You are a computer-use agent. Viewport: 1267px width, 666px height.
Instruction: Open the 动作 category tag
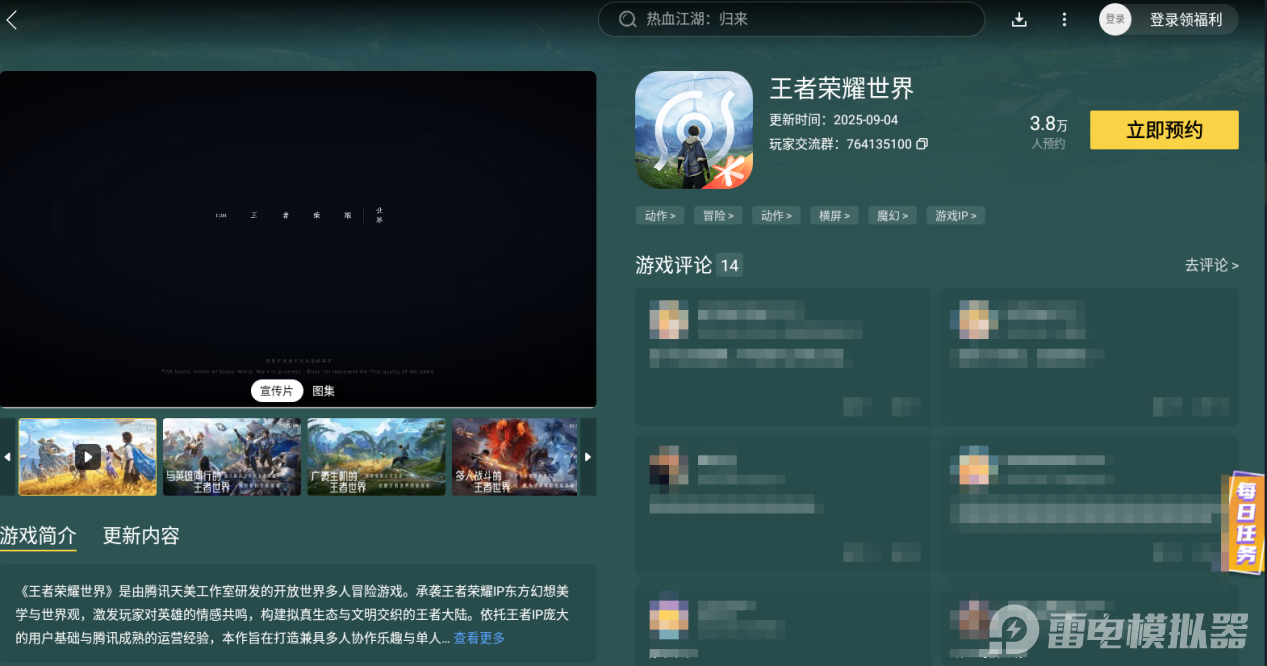660,215
